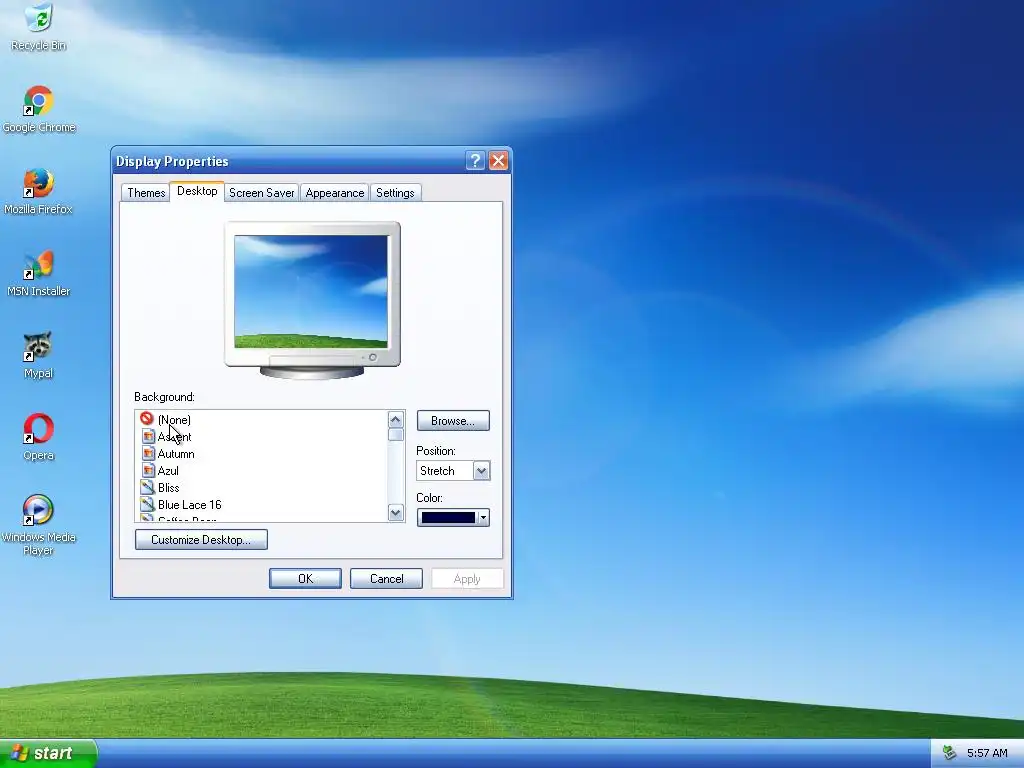Select the Google Chrome desktop shortcut
Viewport: 1024px width, 768px height.
coord(39,109)
